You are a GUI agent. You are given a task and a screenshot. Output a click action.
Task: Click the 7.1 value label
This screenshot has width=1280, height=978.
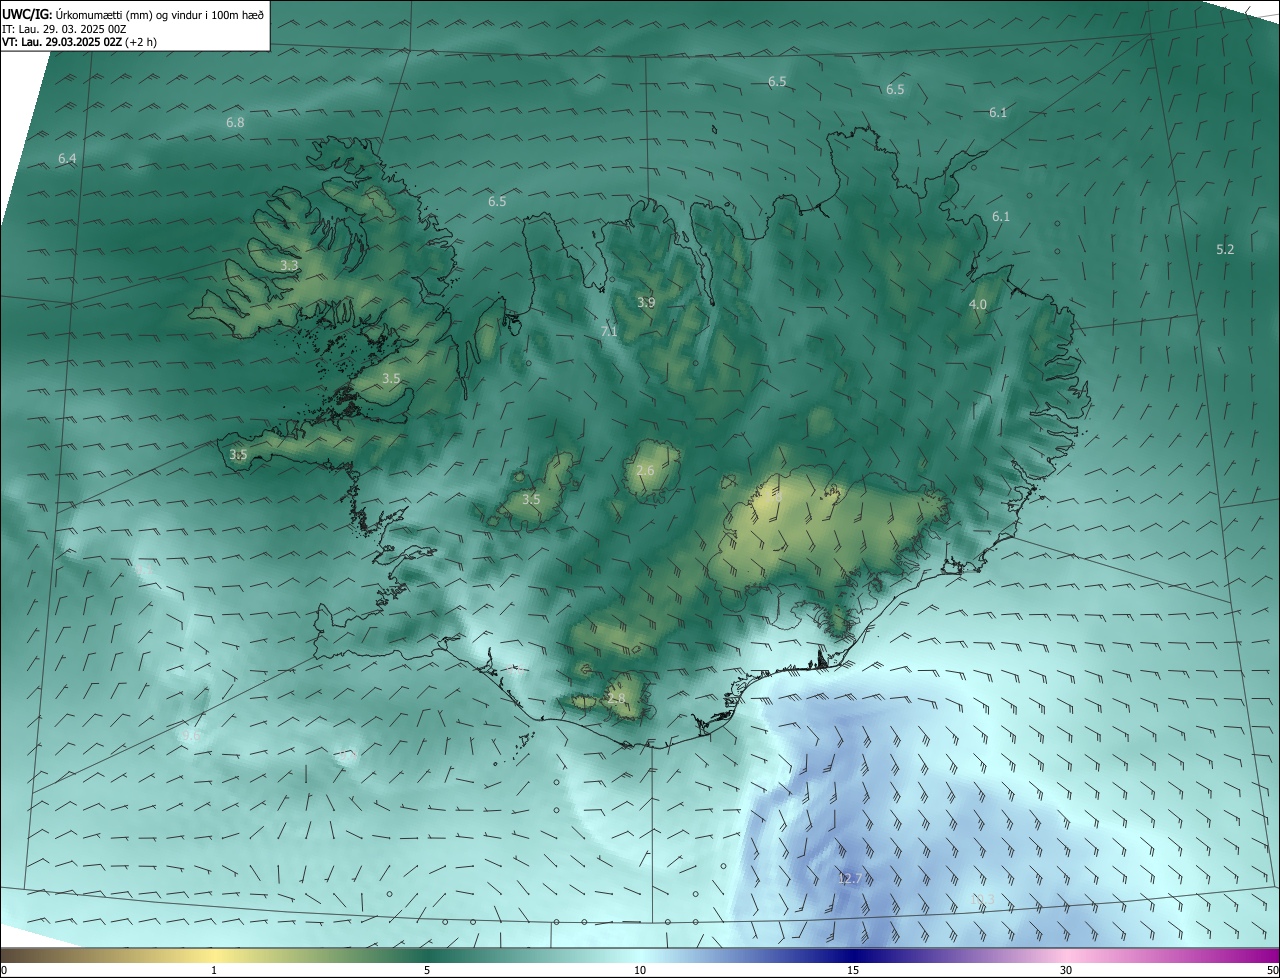(609, 331)
